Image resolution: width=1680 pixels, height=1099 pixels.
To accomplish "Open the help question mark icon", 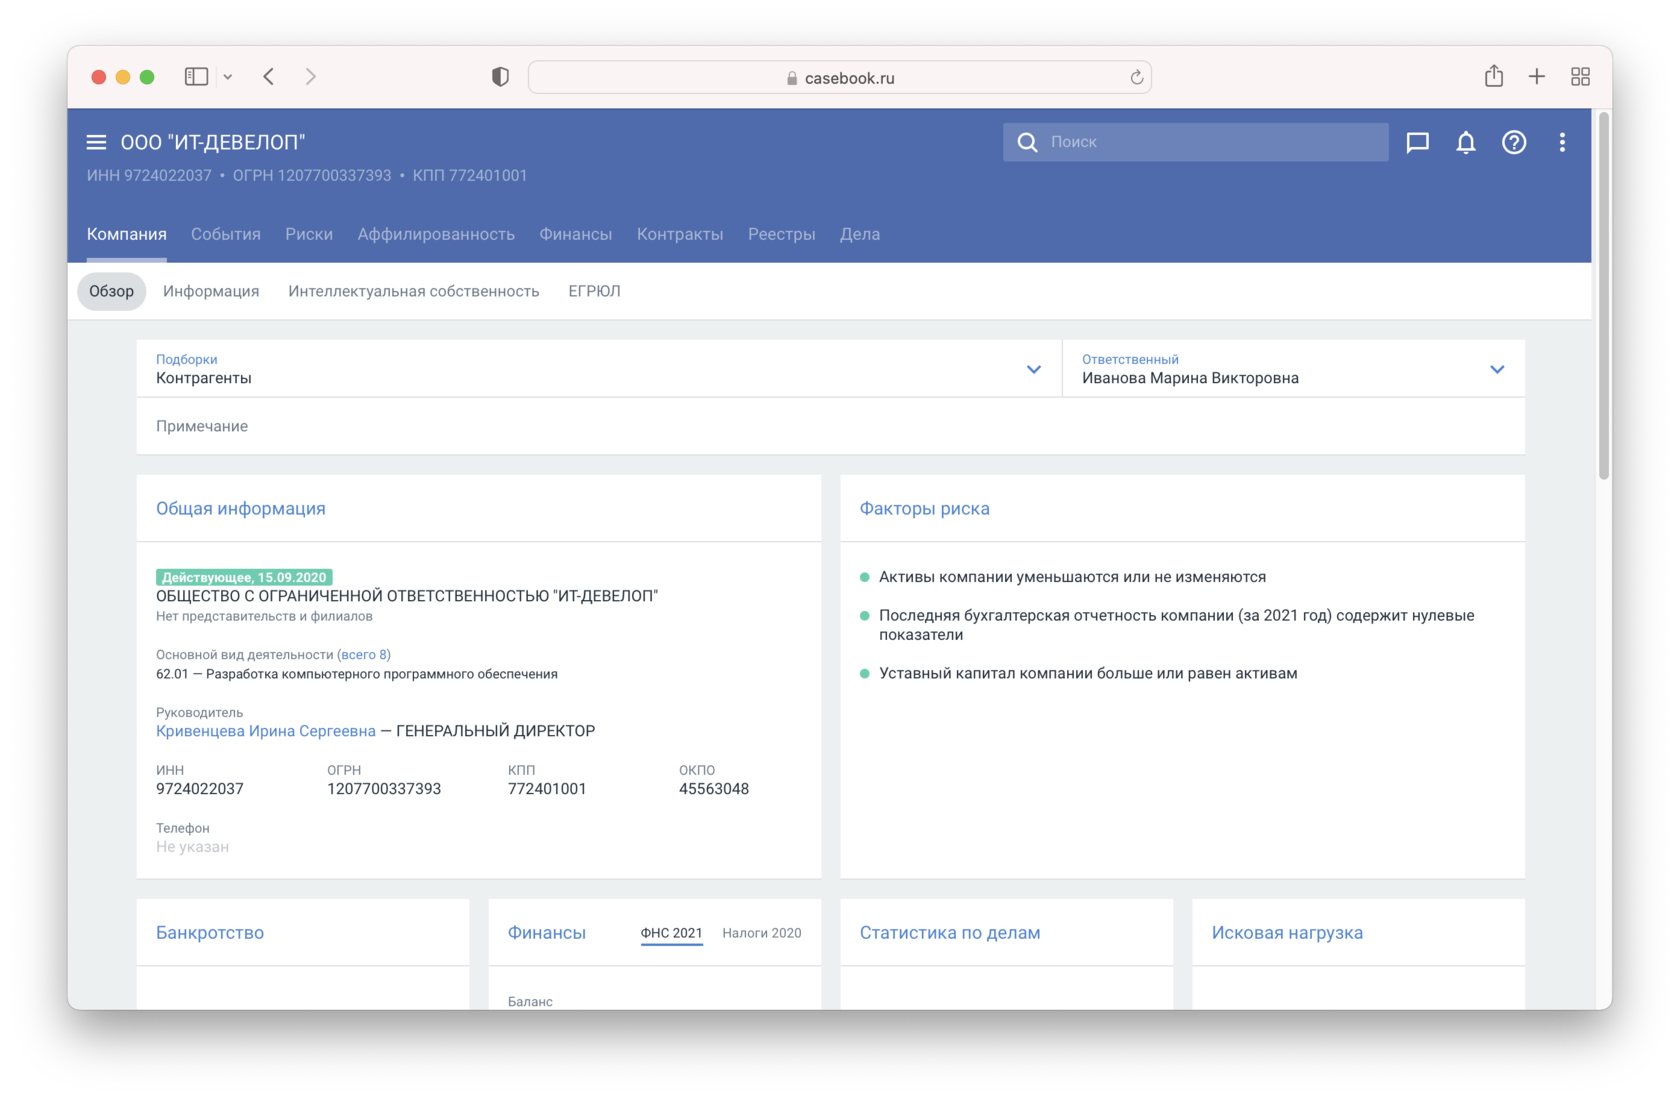I will 1514,142.
